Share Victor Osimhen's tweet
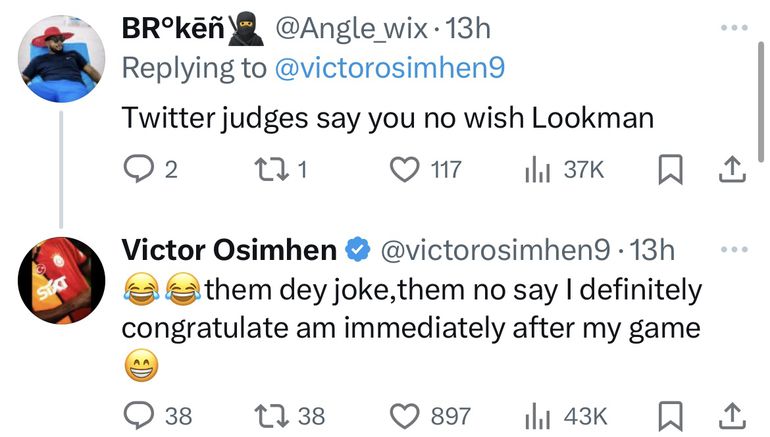Viewport: 770px width, 437px height. tap(733, 414)
